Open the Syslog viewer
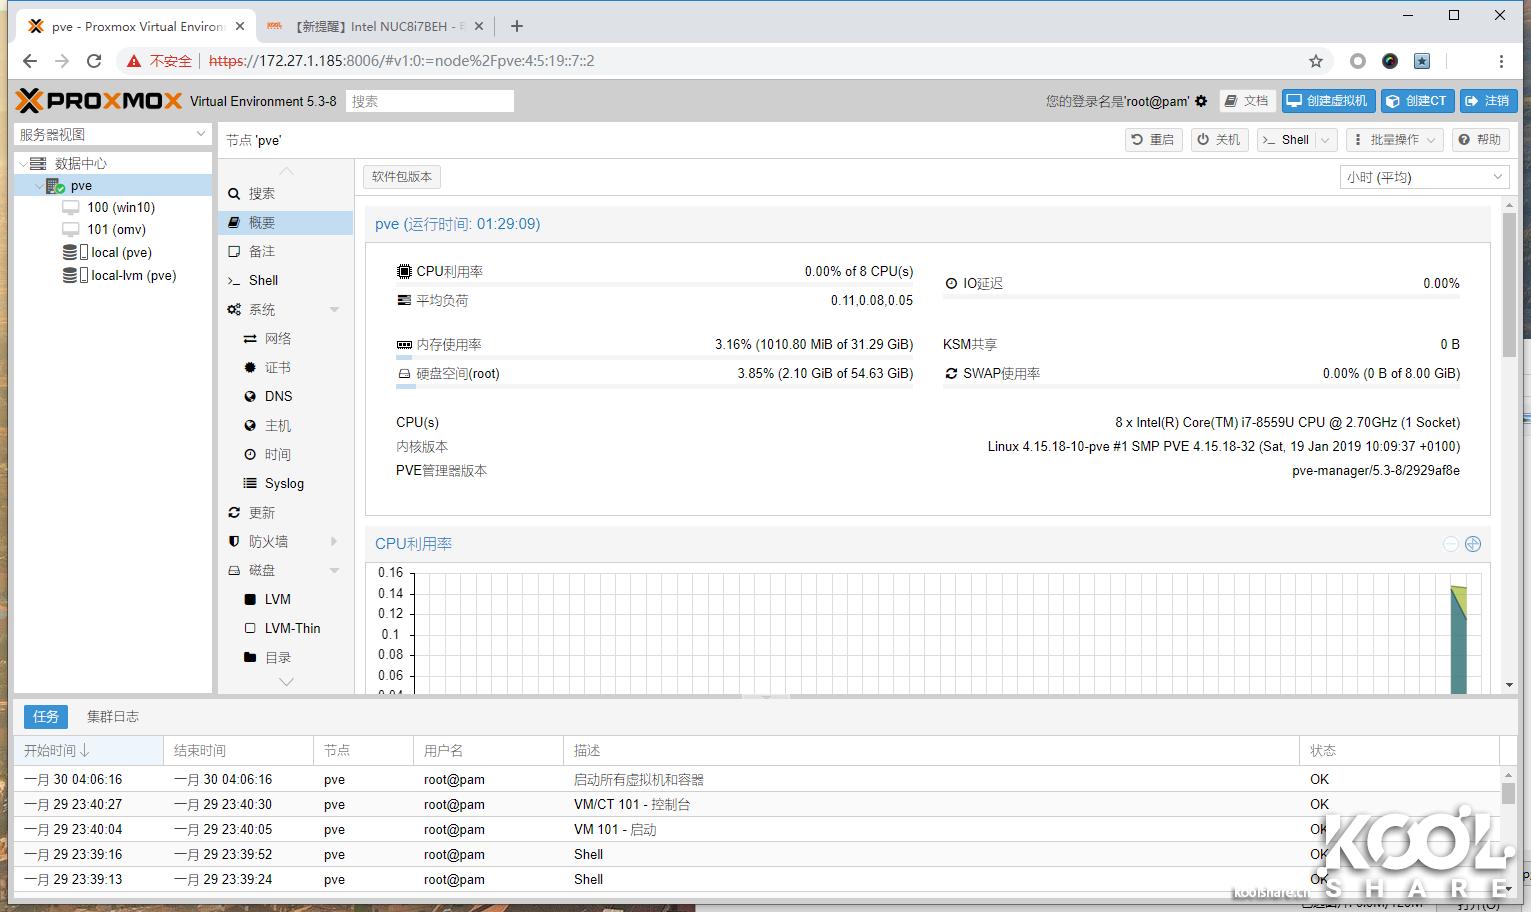This screenshot has width=1531, height=912. click(283, 483)
